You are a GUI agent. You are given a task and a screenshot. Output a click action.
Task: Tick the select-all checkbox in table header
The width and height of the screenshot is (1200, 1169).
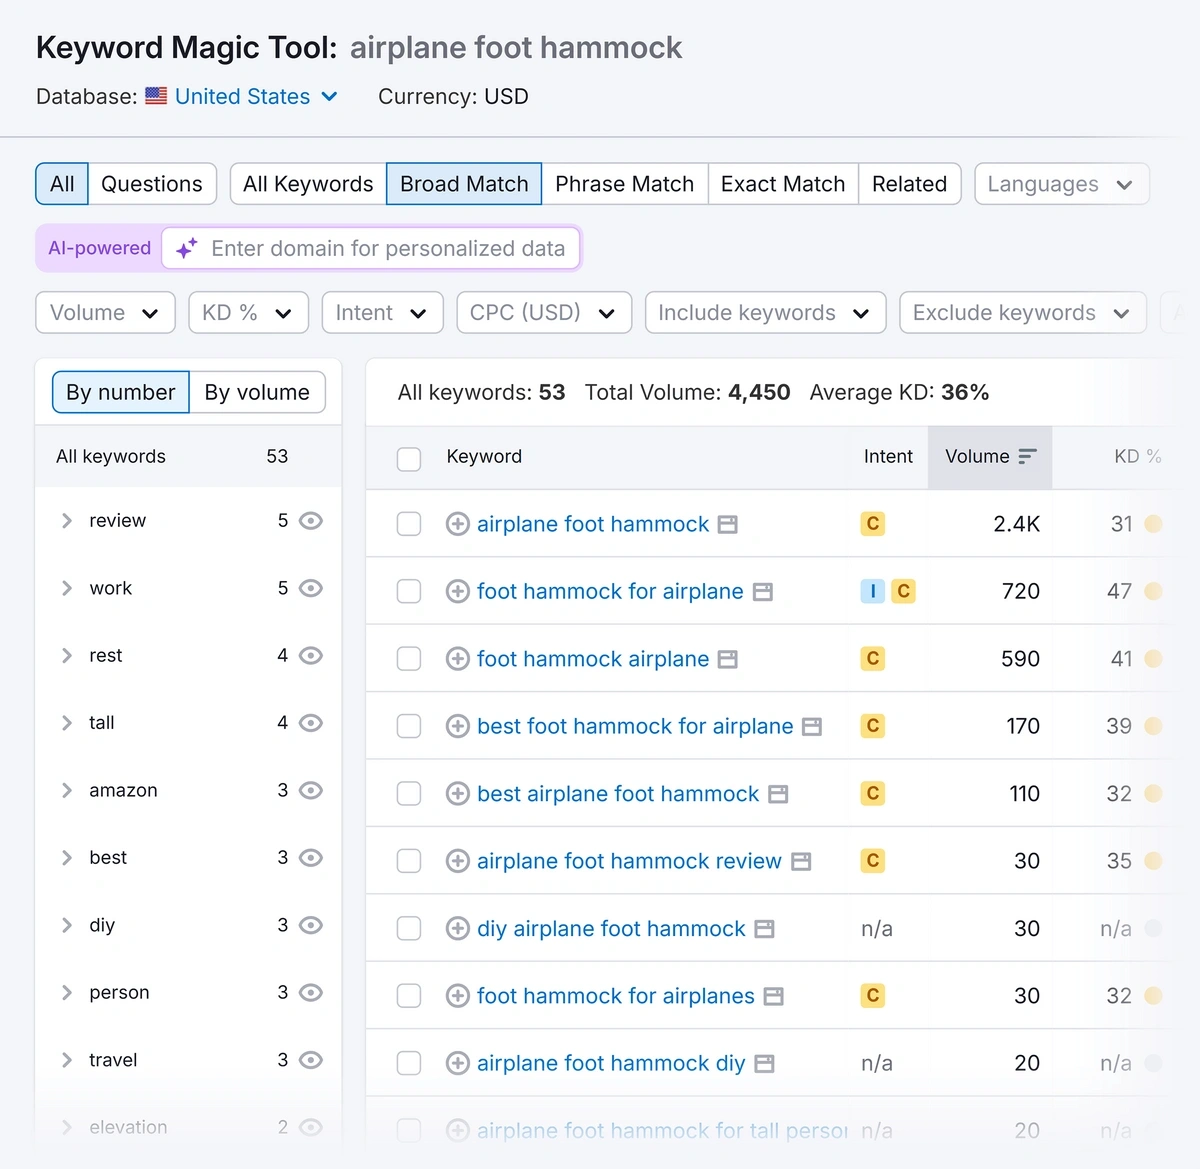(409, 458)
